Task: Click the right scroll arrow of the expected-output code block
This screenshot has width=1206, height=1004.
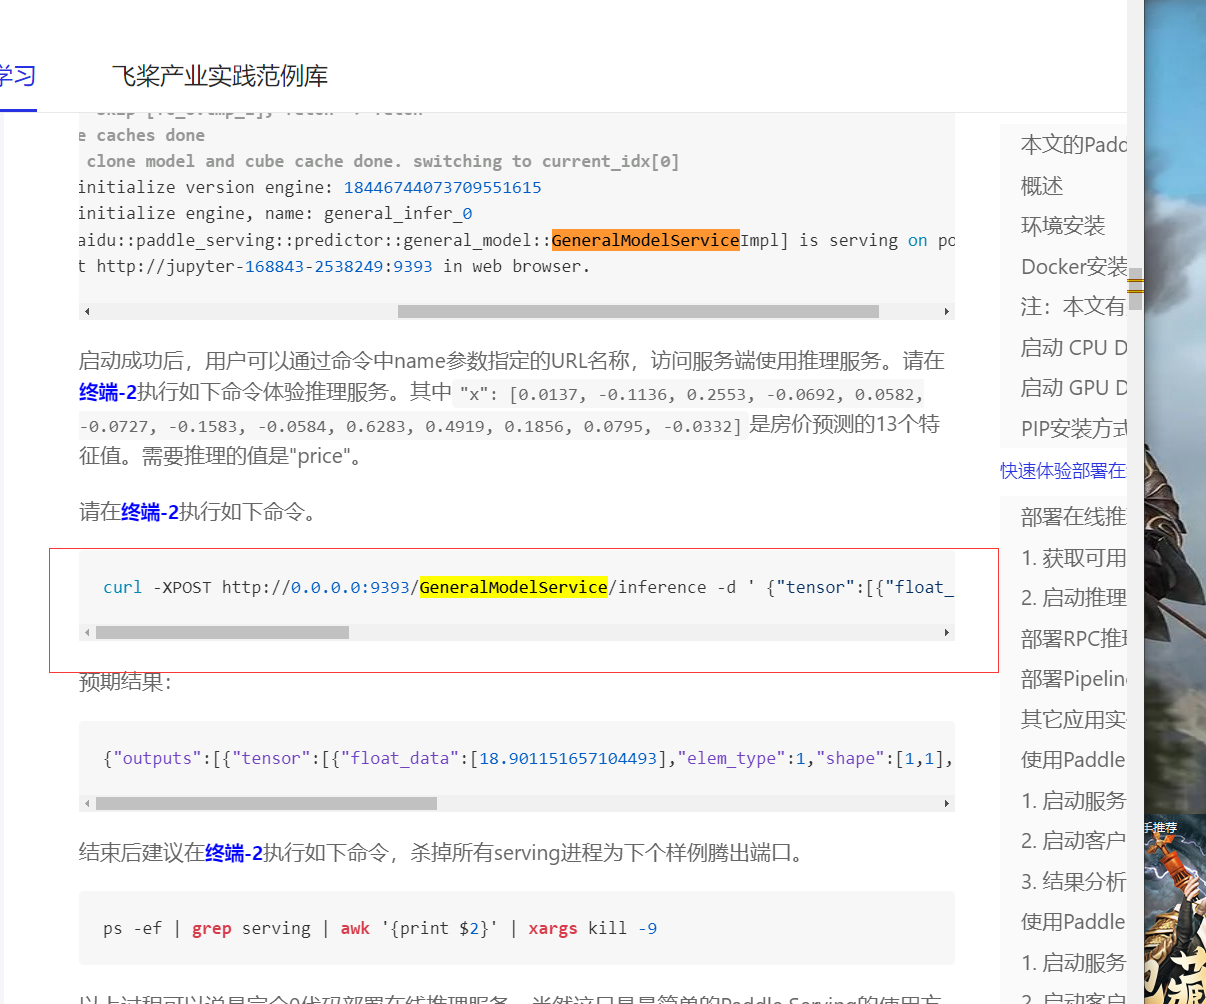Action: click(945, 803)
